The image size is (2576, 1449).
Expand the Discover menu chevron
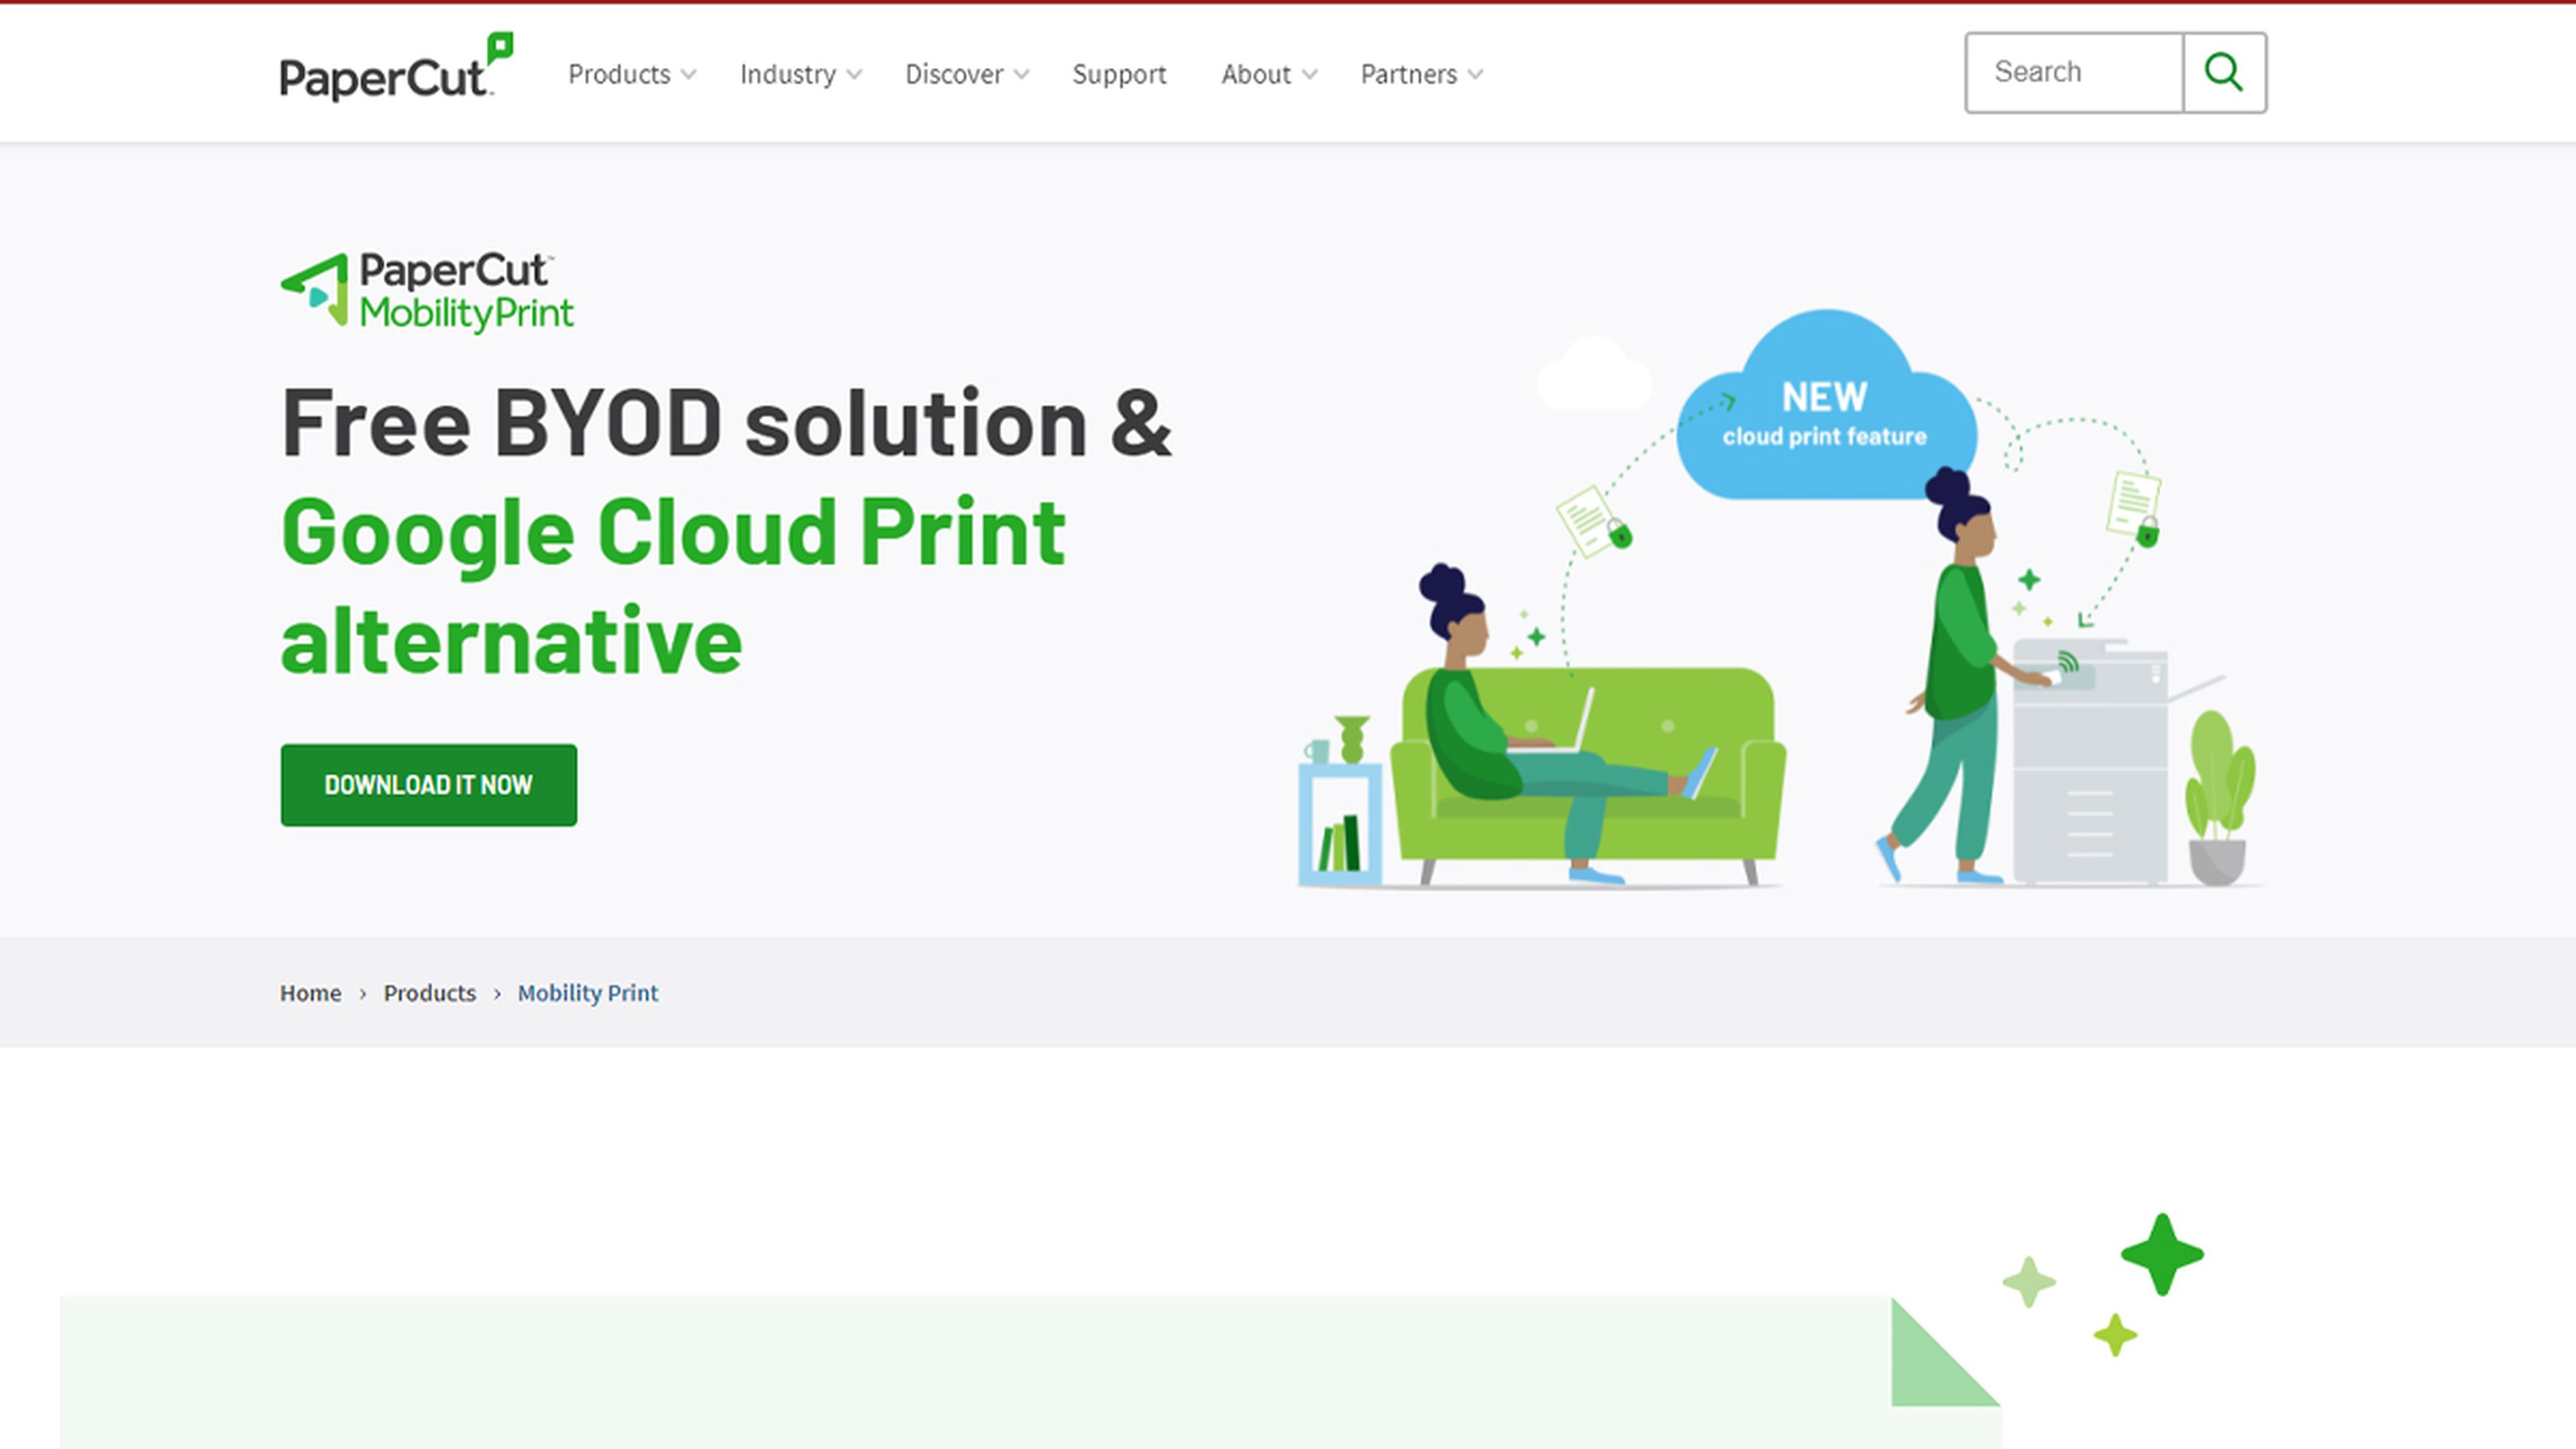coord(1021,75)
